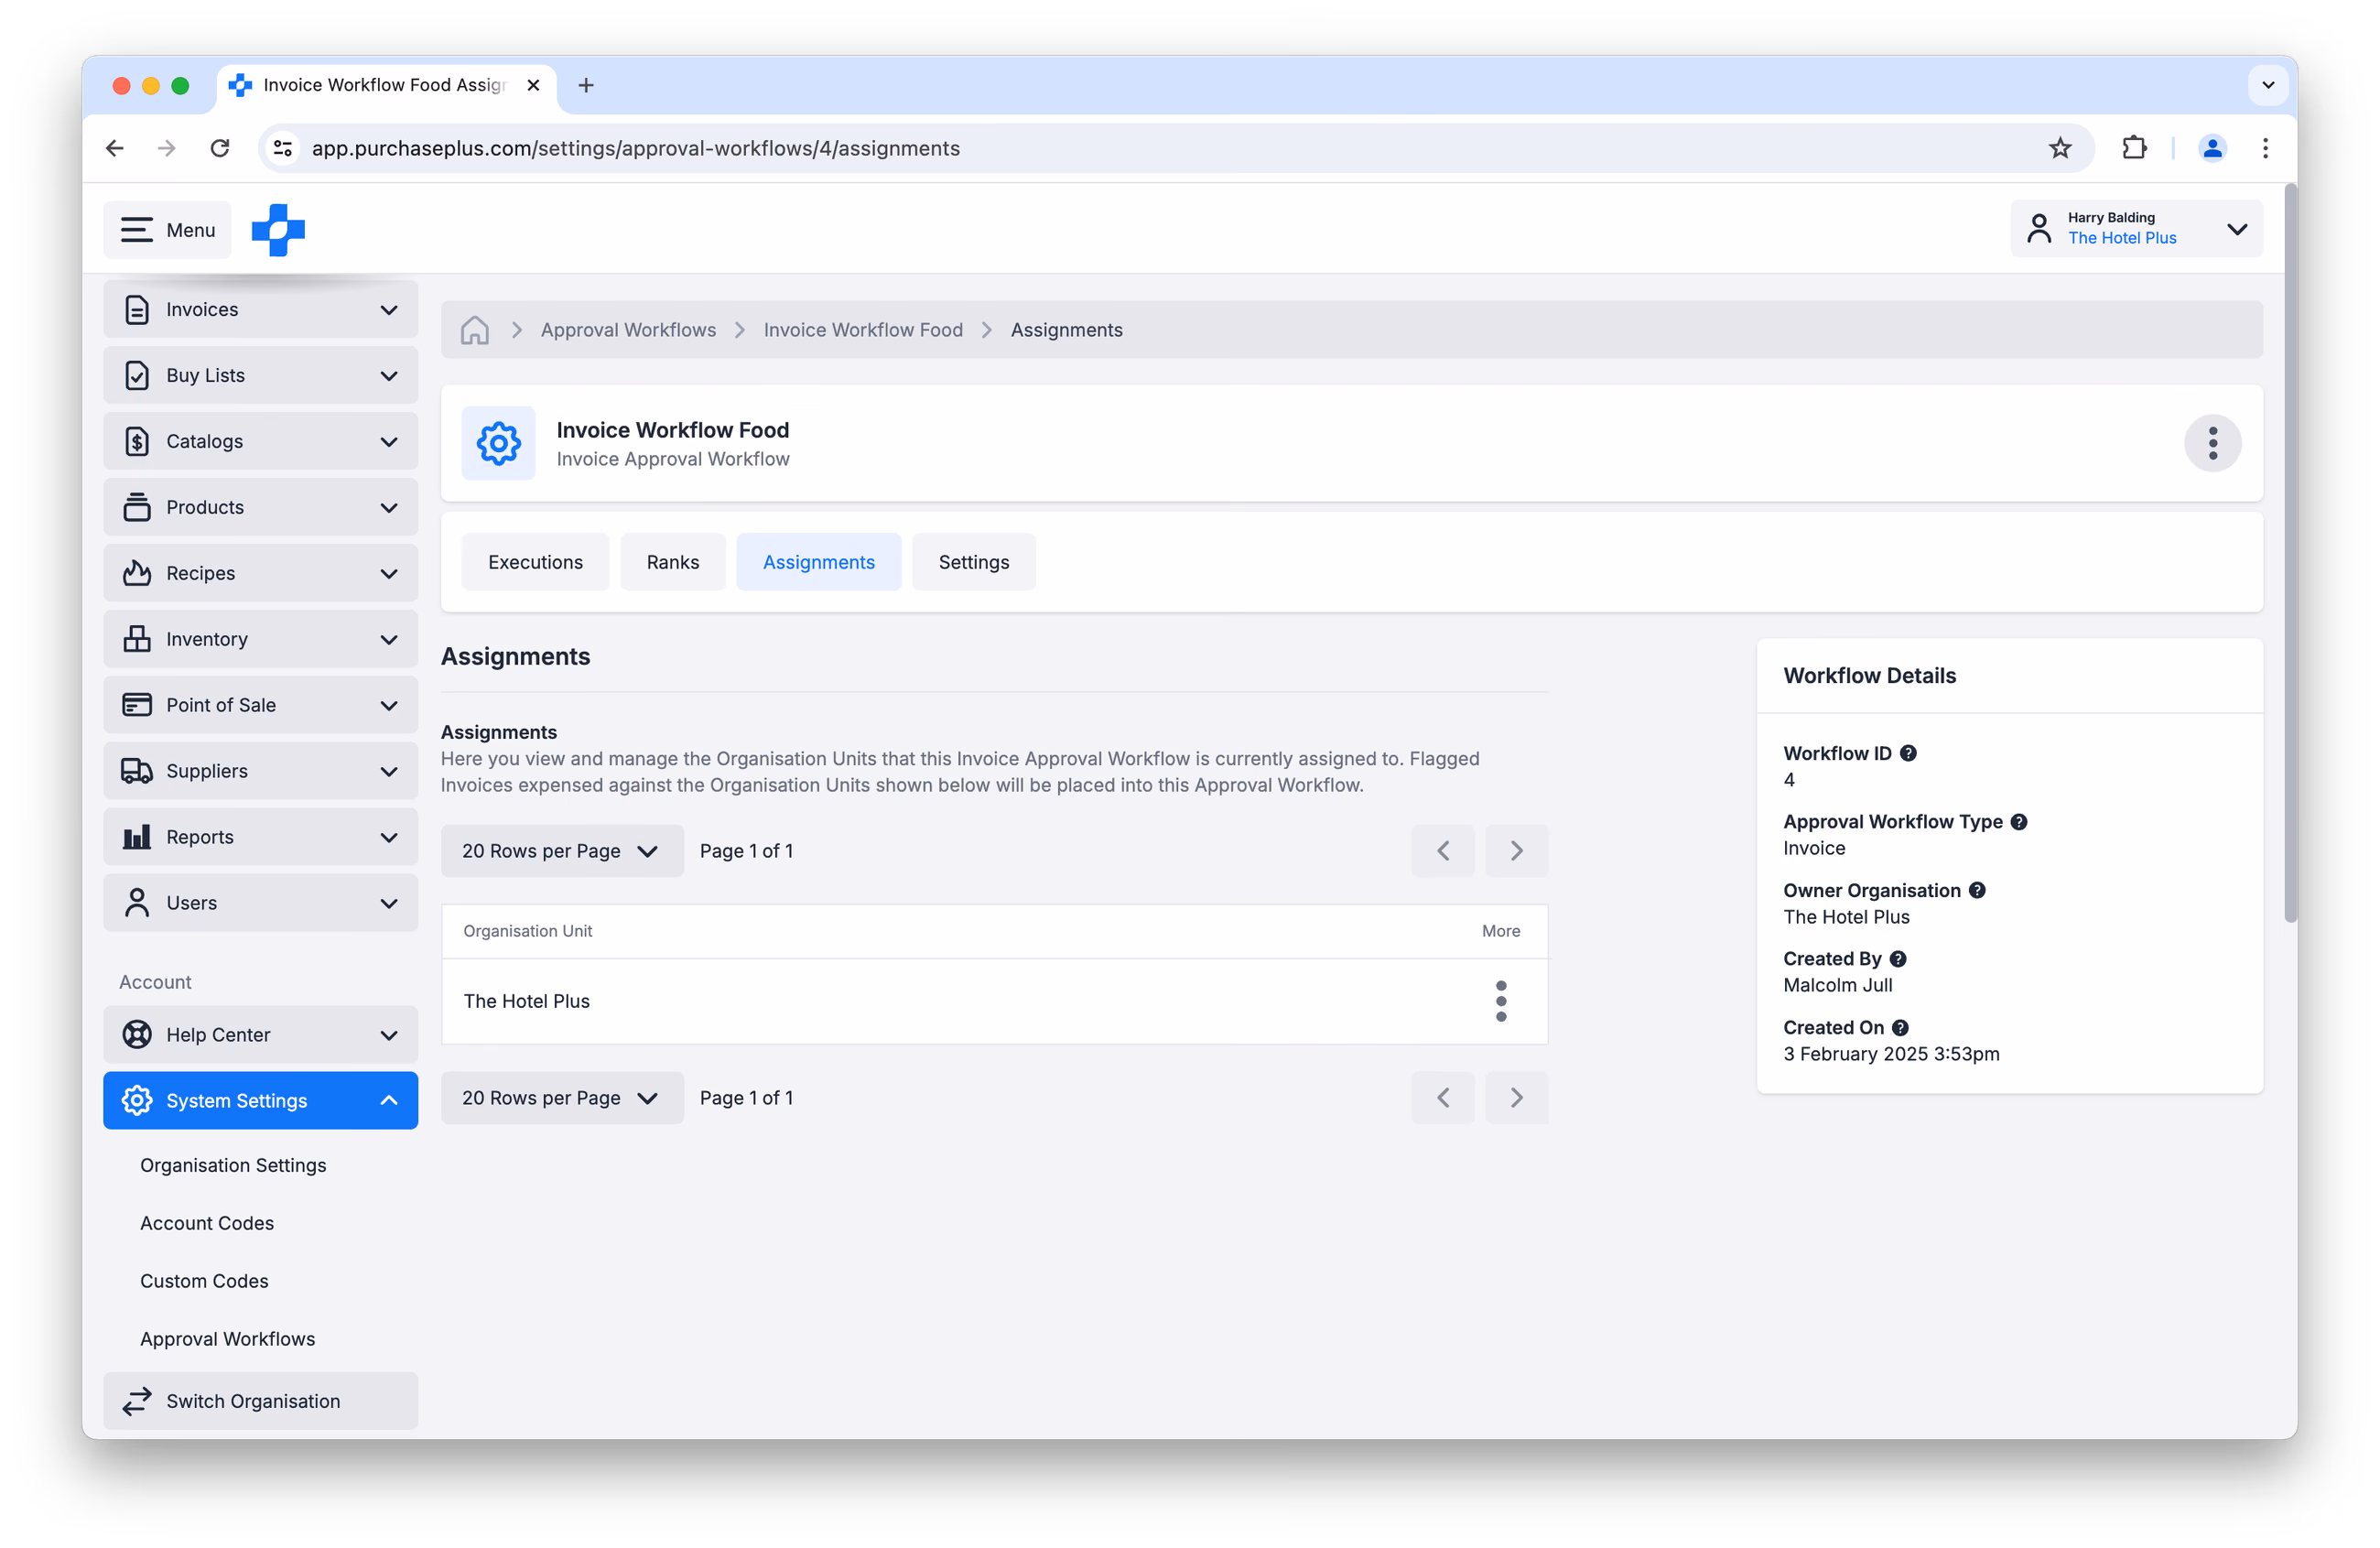Click the Suppliers truck icon
The height and width of the screenshot is (1548, 2380).
137,772
